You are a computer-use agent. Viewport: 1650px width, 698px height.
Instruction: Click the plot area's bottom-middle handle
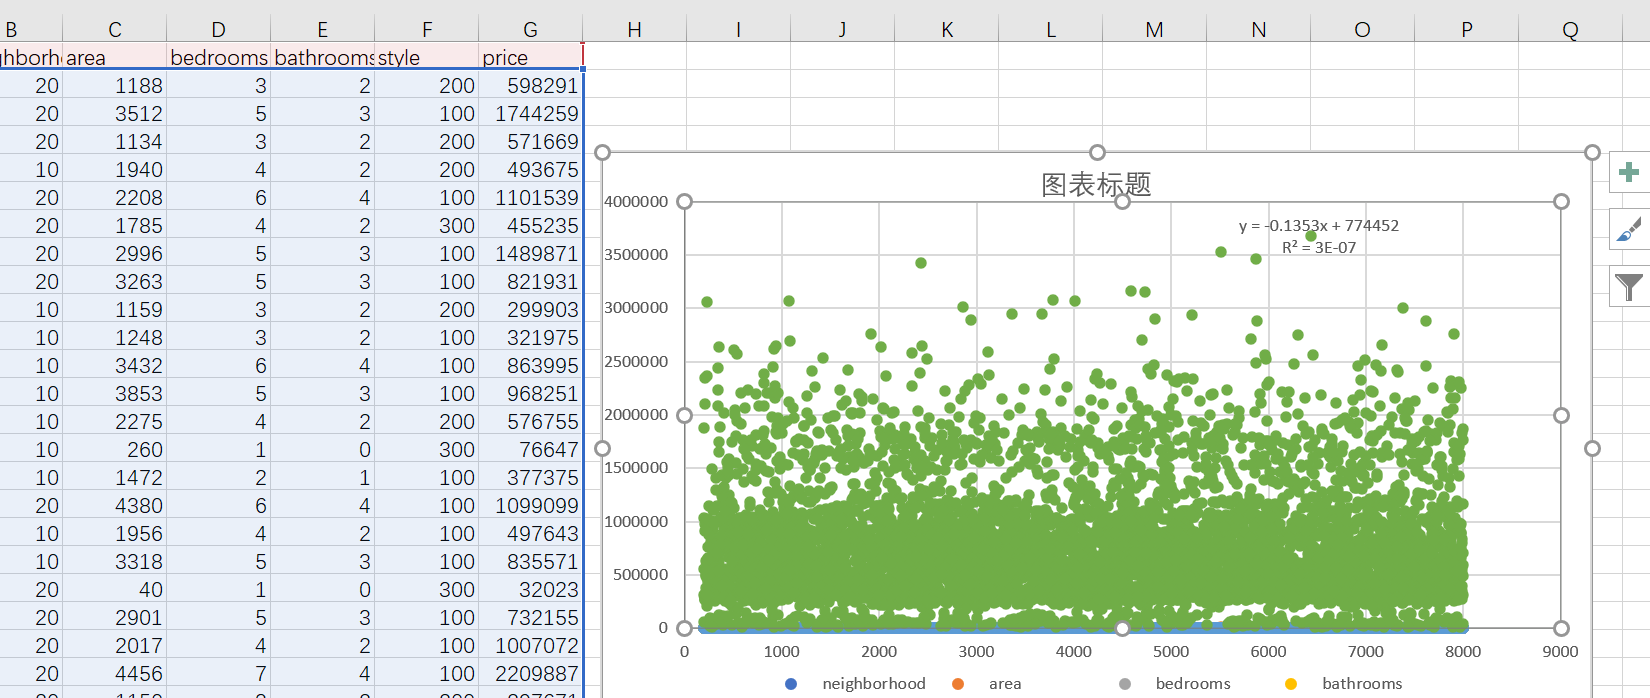coord(1122,628)
